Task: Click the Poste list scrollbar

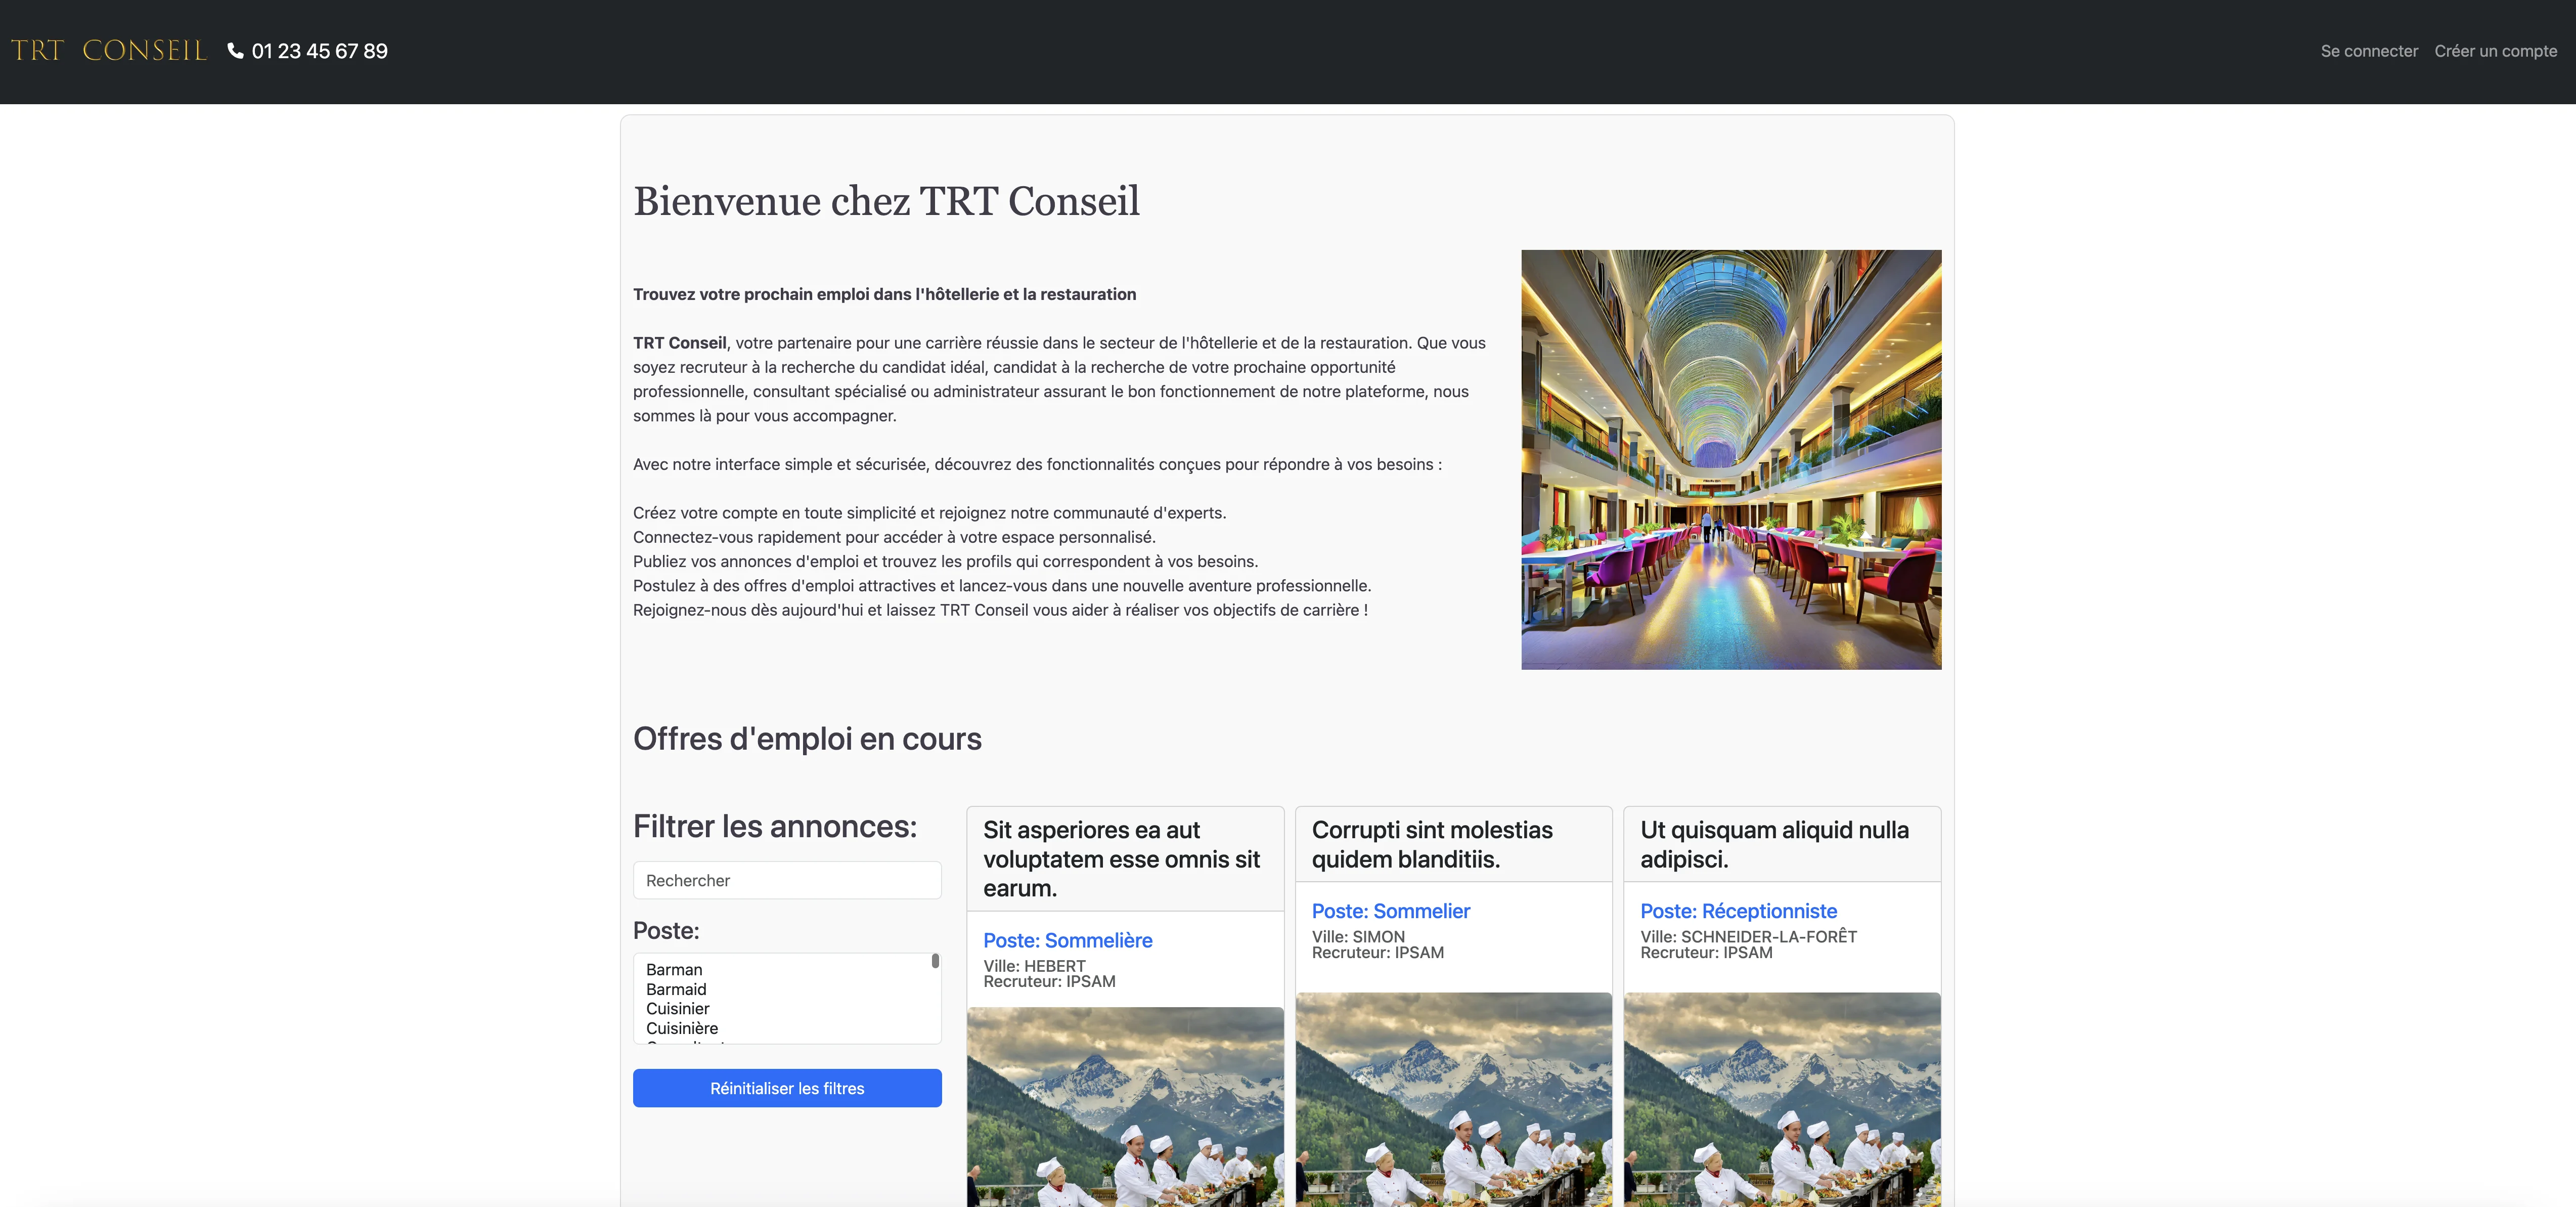Action: click(x=935, y=961)
